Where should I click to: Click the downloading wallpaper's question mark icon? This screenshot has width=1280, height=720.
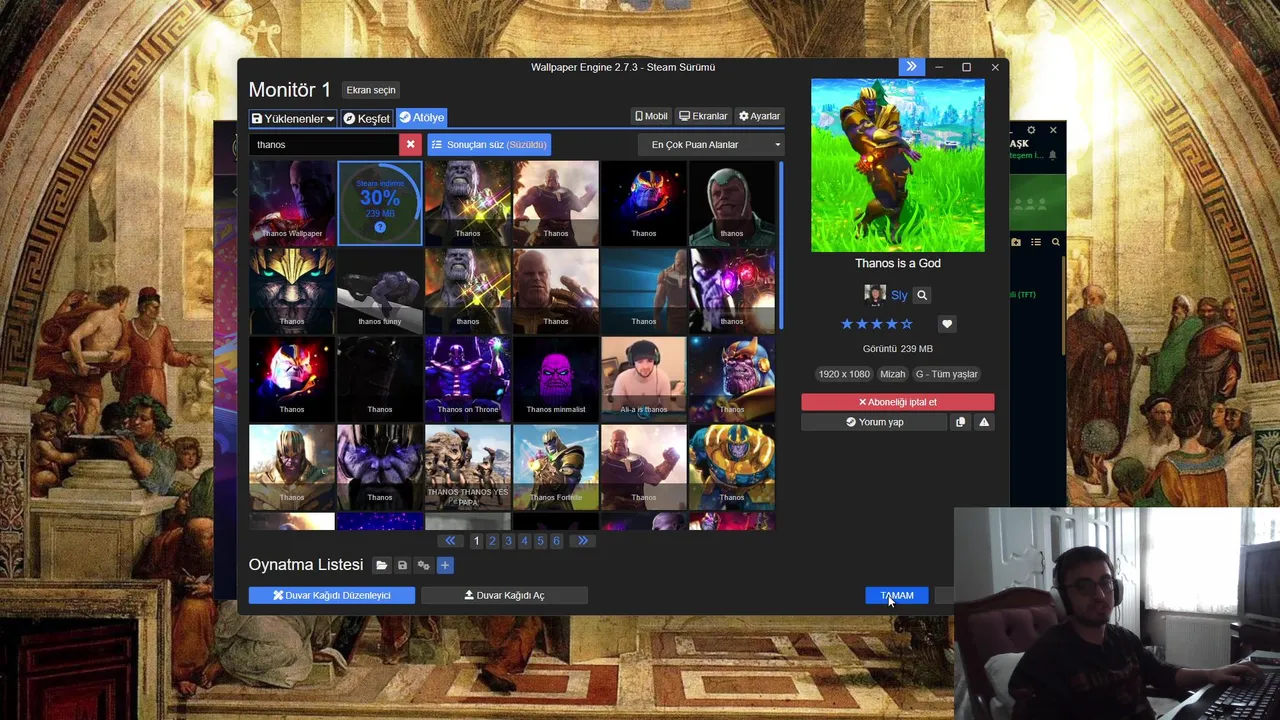[380, 228]
